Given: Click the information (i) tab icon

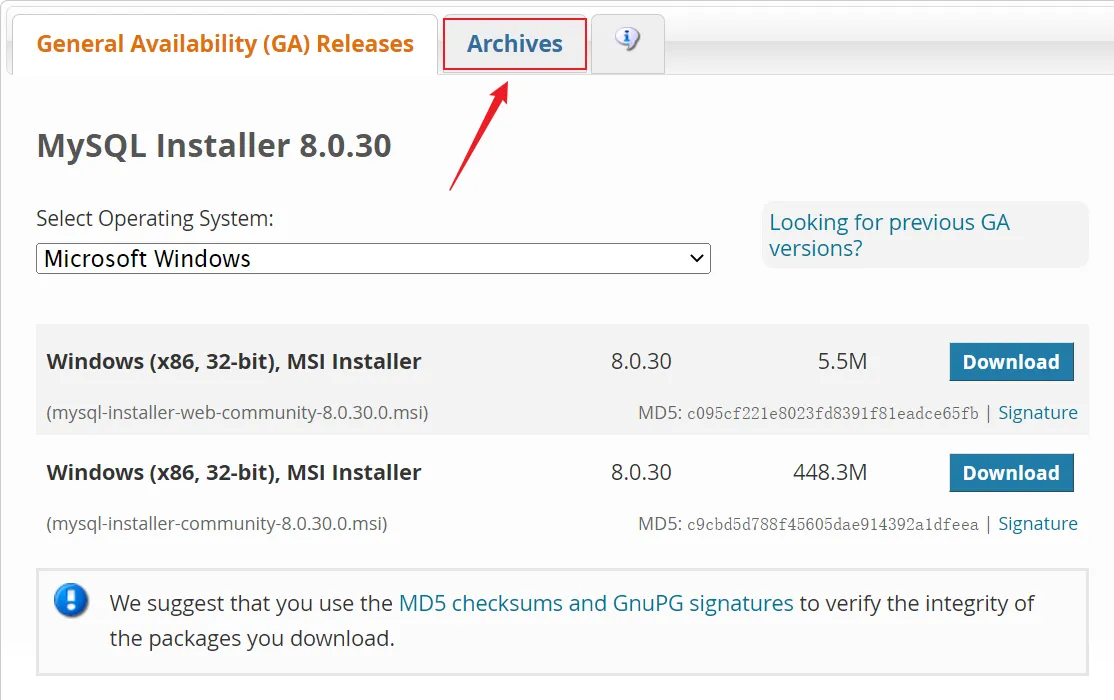Looking at the screenshot, I should (627, 40).
